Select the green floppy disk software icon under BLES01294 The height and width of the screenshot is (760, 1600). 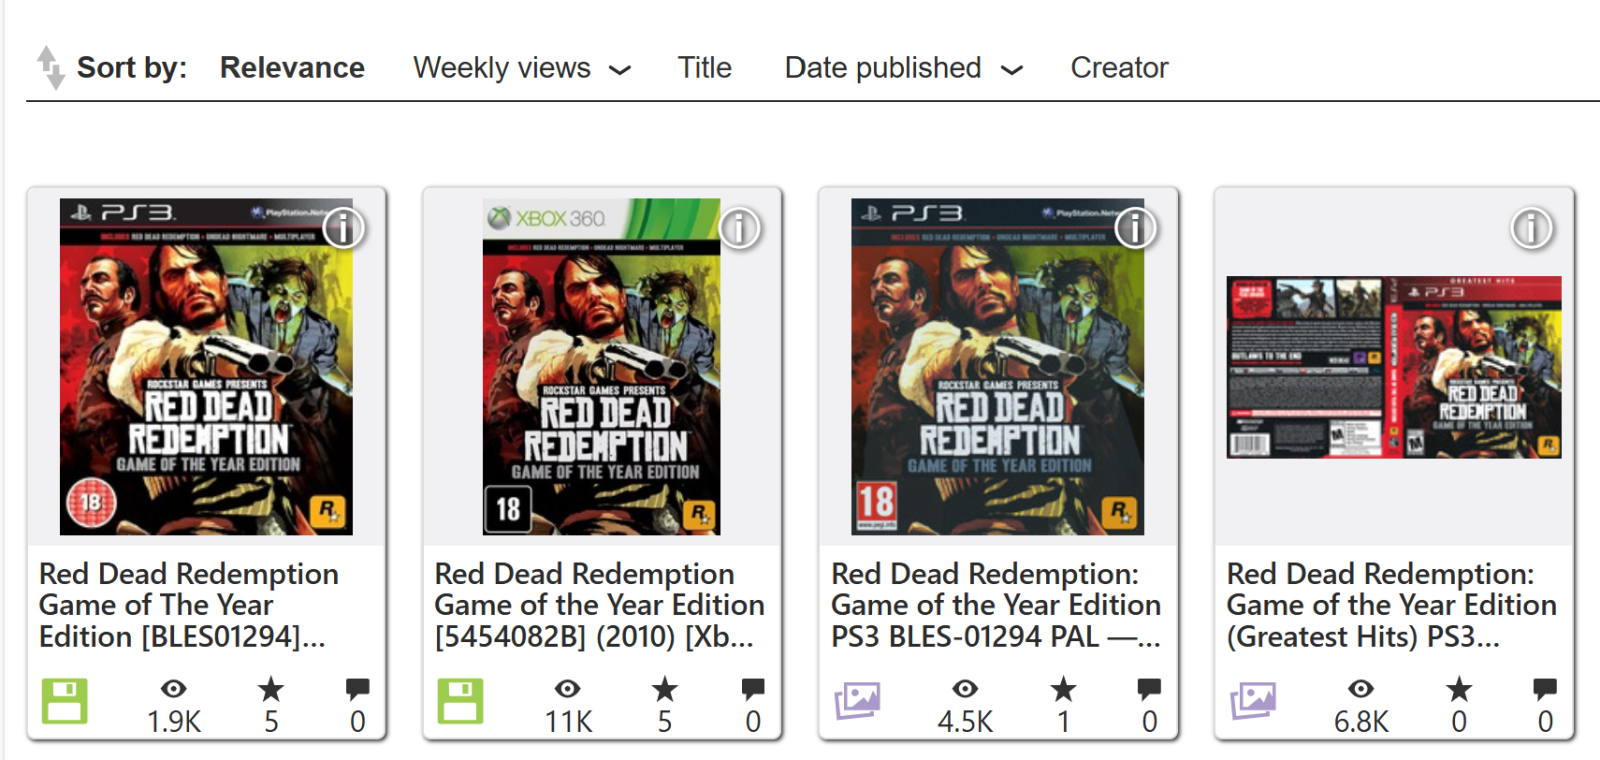[64, 701]
